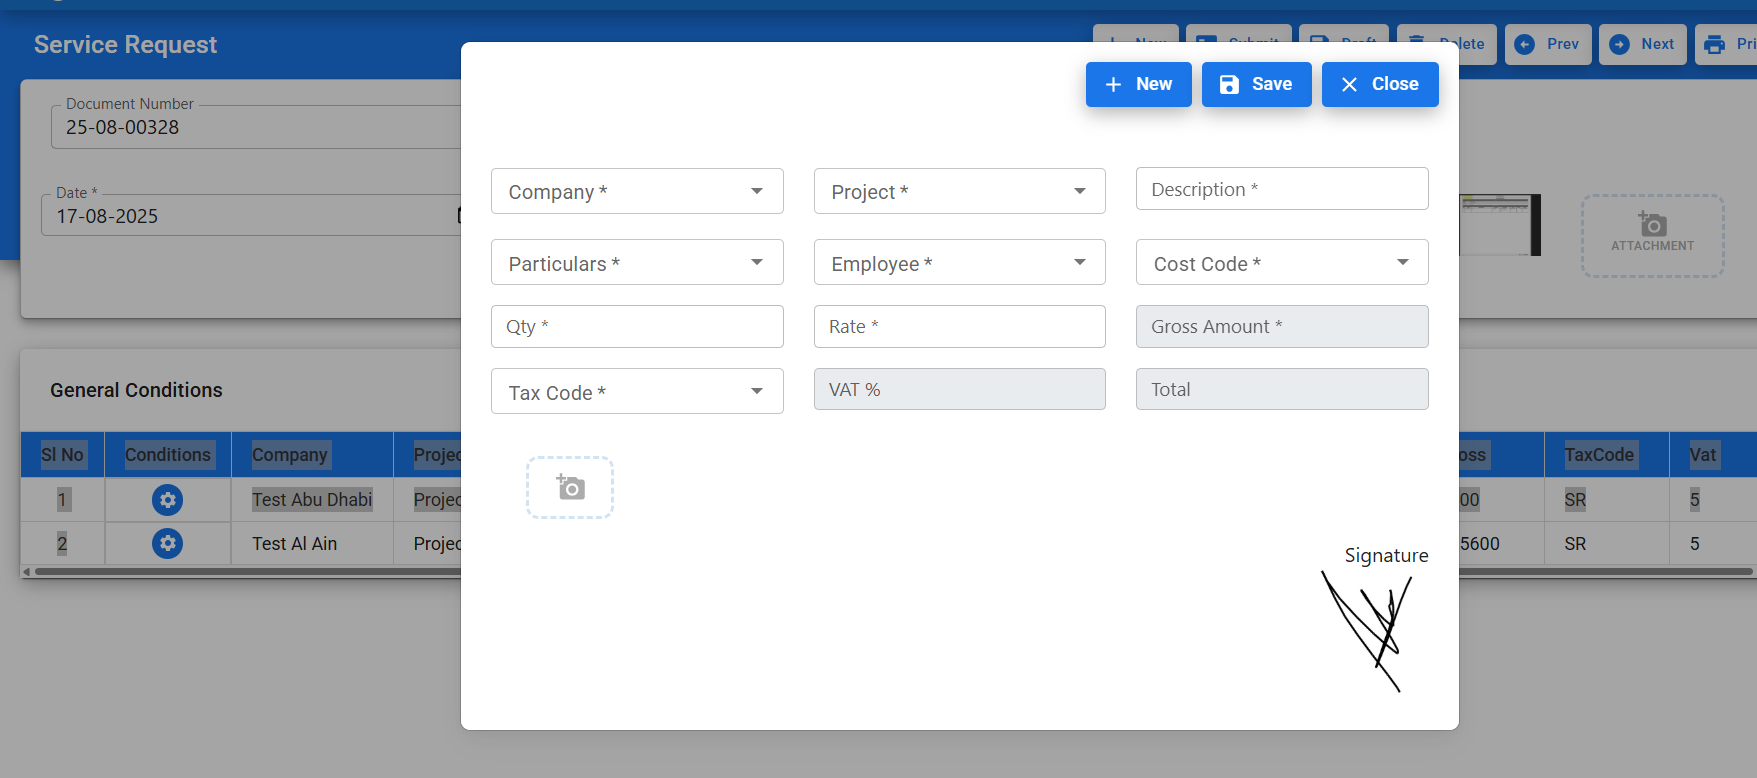The image size is (1757, 778).
Task: Open the Employee dropdown list
Action: [959, 263]
